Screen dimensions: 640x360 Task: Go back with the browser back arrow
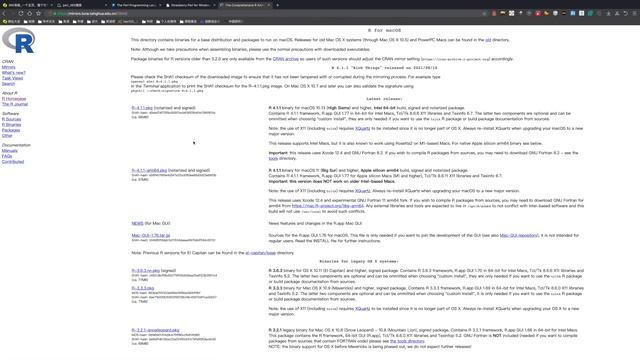pos(4,13)
